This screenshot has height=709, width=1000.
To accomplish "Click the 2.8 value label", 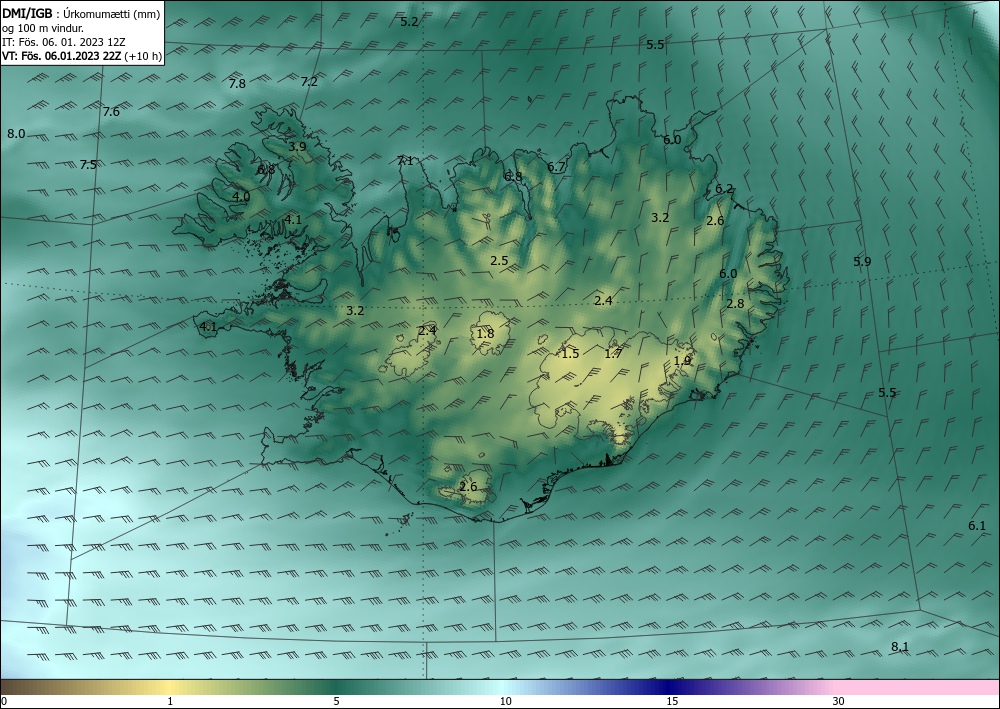I will click(735, 303).
